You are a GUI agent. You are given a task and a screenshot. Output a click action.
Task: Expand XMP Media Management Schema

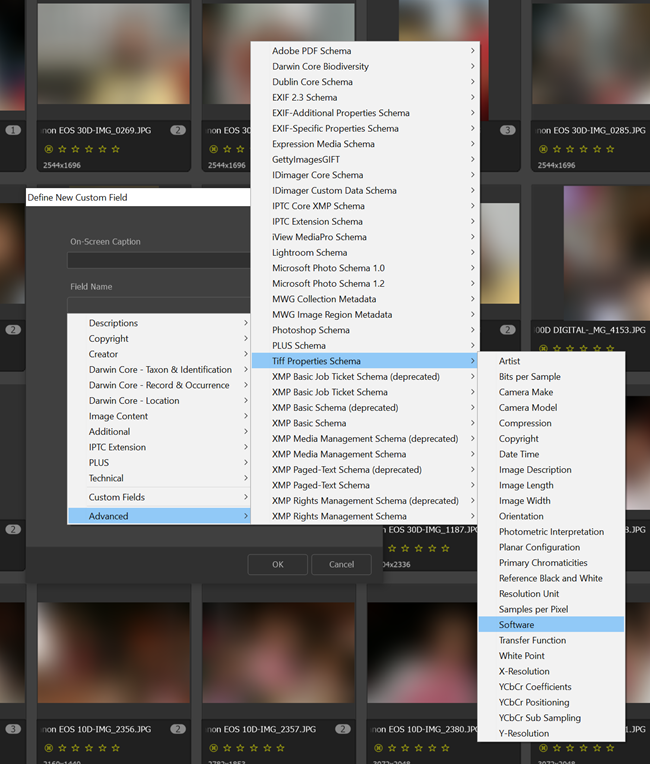[365, 454]
